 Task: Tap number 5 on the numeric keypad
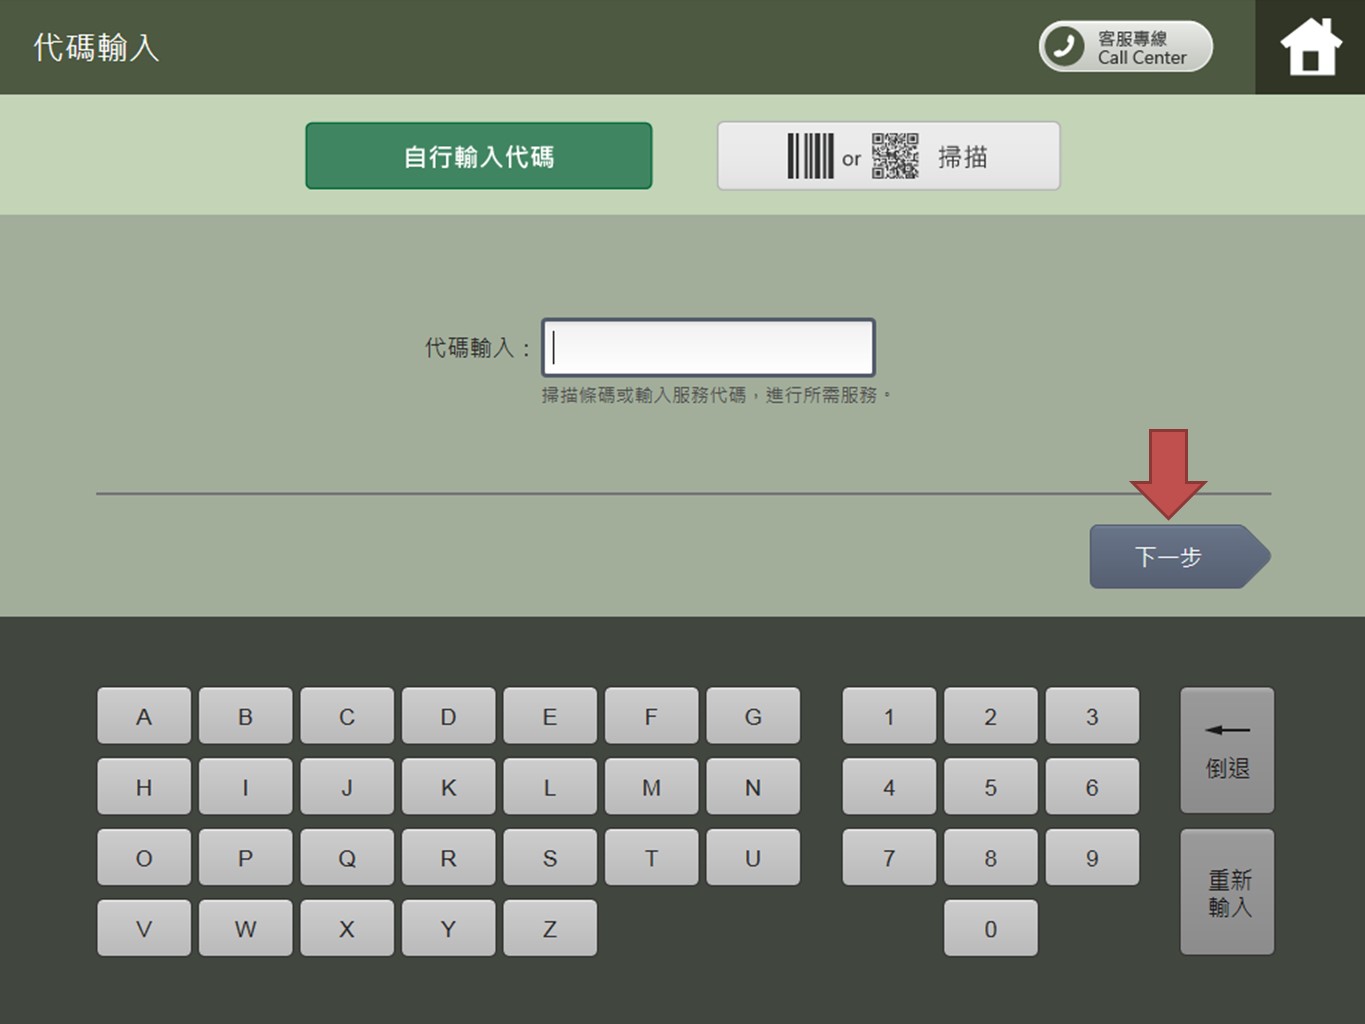tap(990, 787)
